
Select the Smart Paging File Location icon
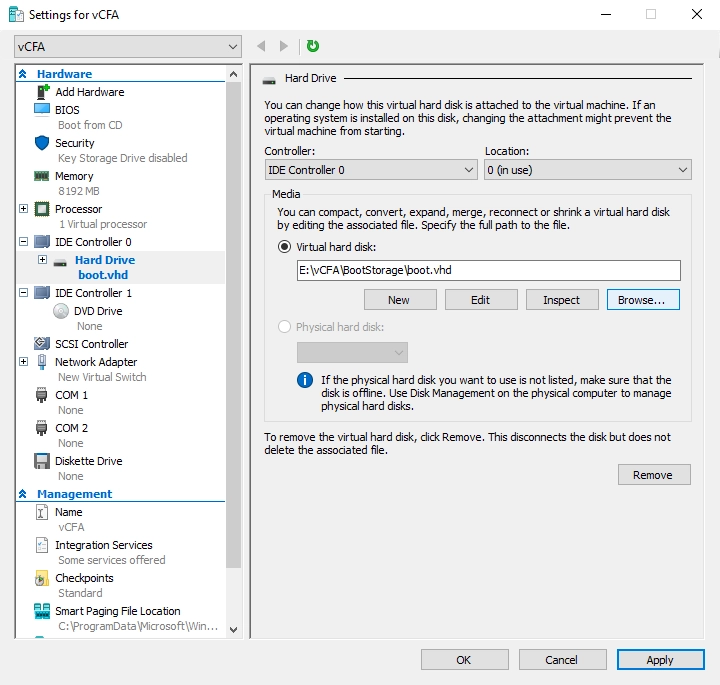42,611
